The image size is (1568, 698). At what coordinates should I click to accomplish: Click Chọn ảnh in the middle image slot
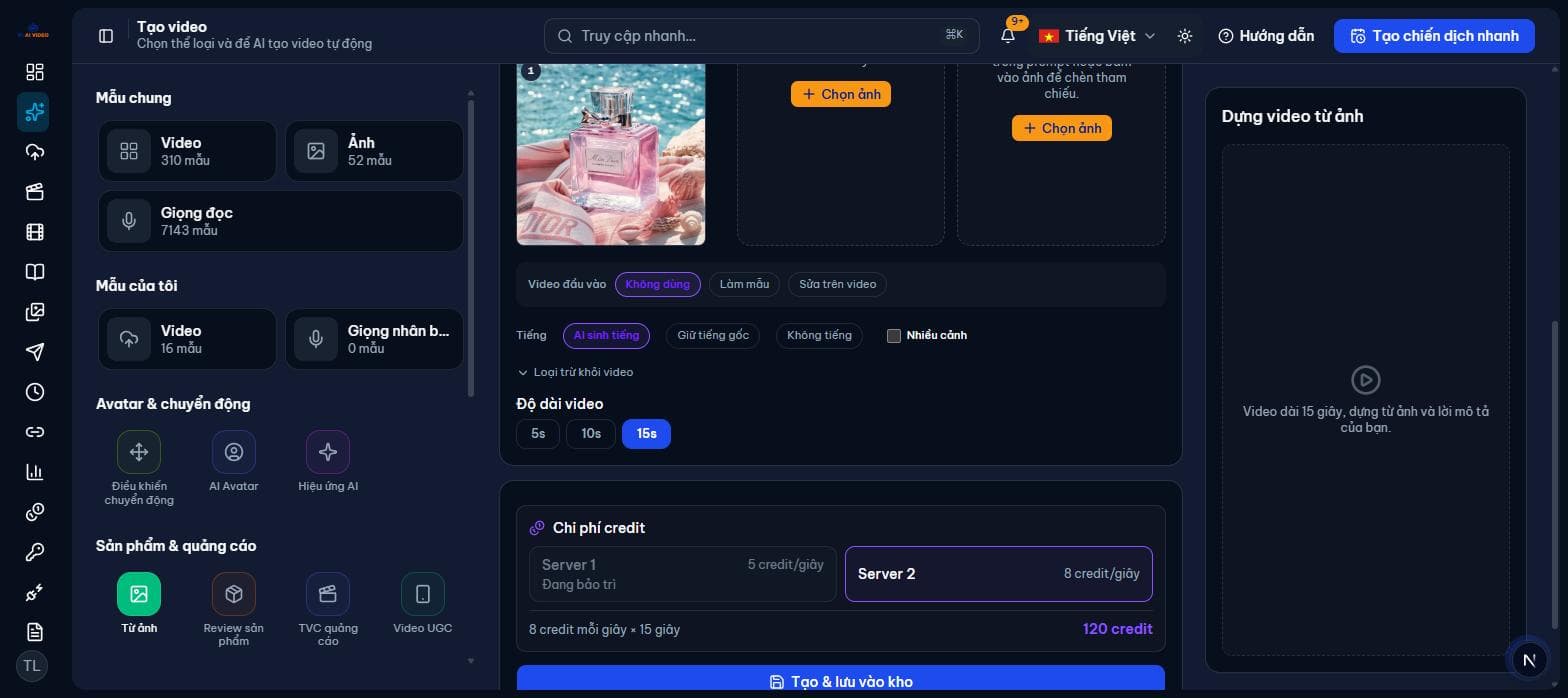(841, 94)
